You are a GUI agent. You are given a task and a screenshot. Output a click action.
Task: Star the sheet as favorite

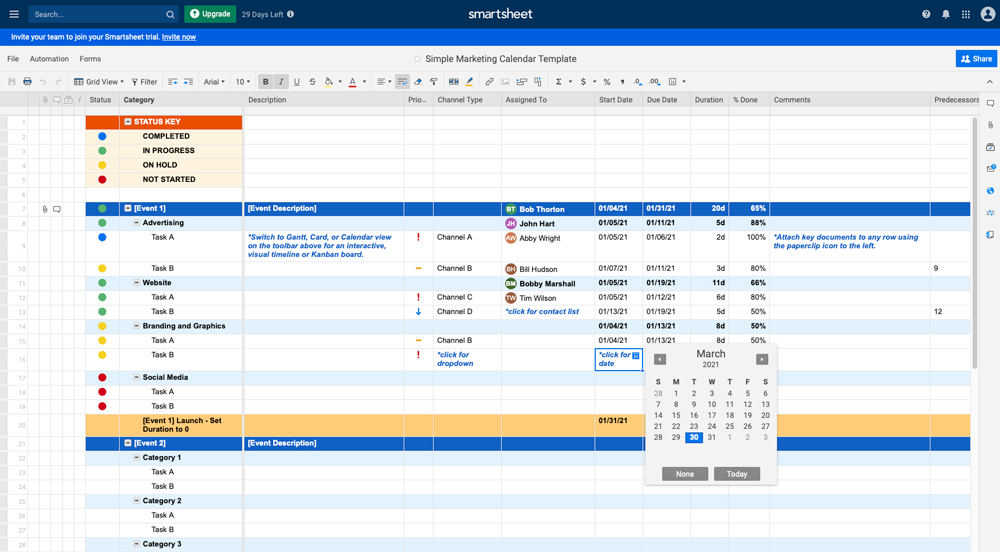(x=417, y=59)
